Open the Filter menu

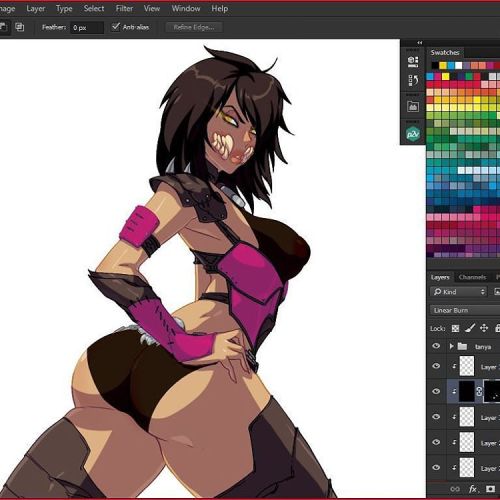124,9
